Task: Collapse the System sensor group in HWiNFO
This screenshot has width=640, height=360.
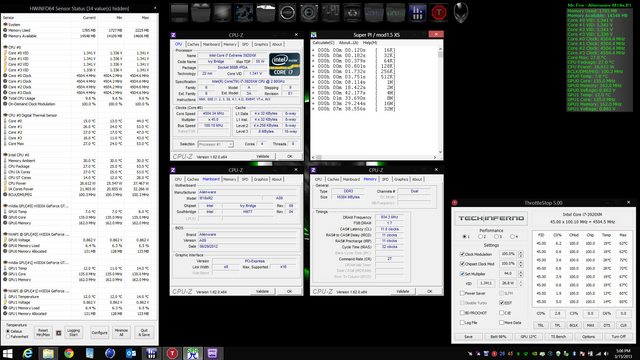Action: pyautogui.click(x=5, y=24)
